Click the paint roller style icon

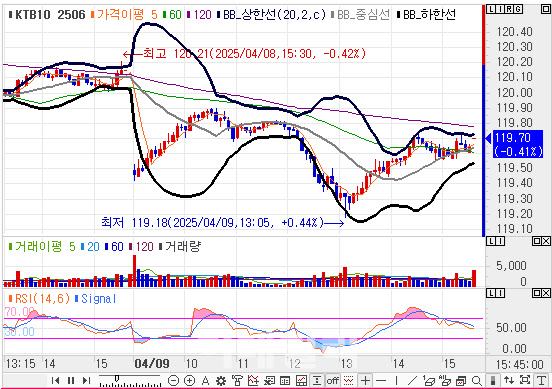point(238,381)
